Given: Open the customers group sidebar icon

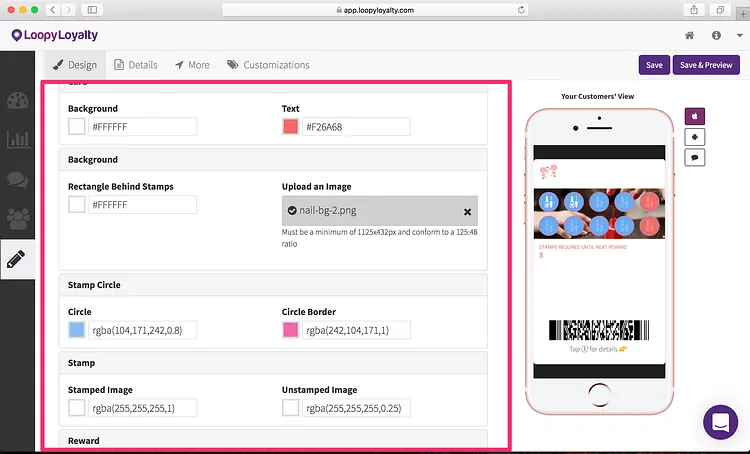Looking at the screenshot, I should [x=18, y=219].
